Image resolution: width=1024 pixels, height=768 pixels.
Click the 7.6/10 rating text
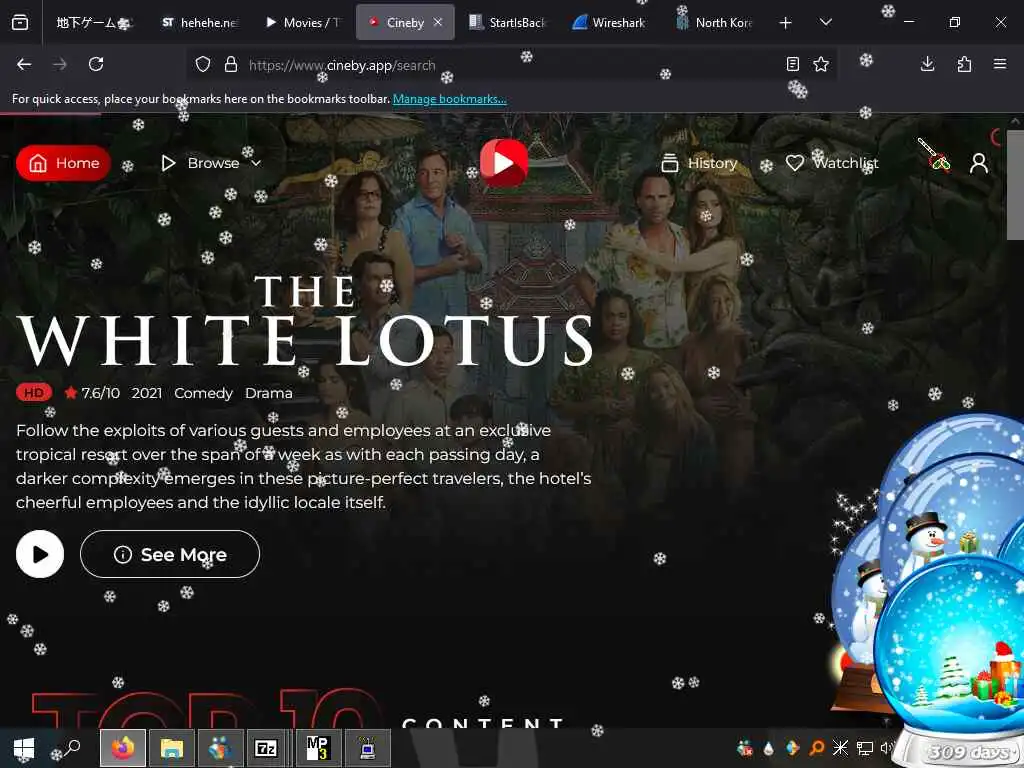(101, 392)
